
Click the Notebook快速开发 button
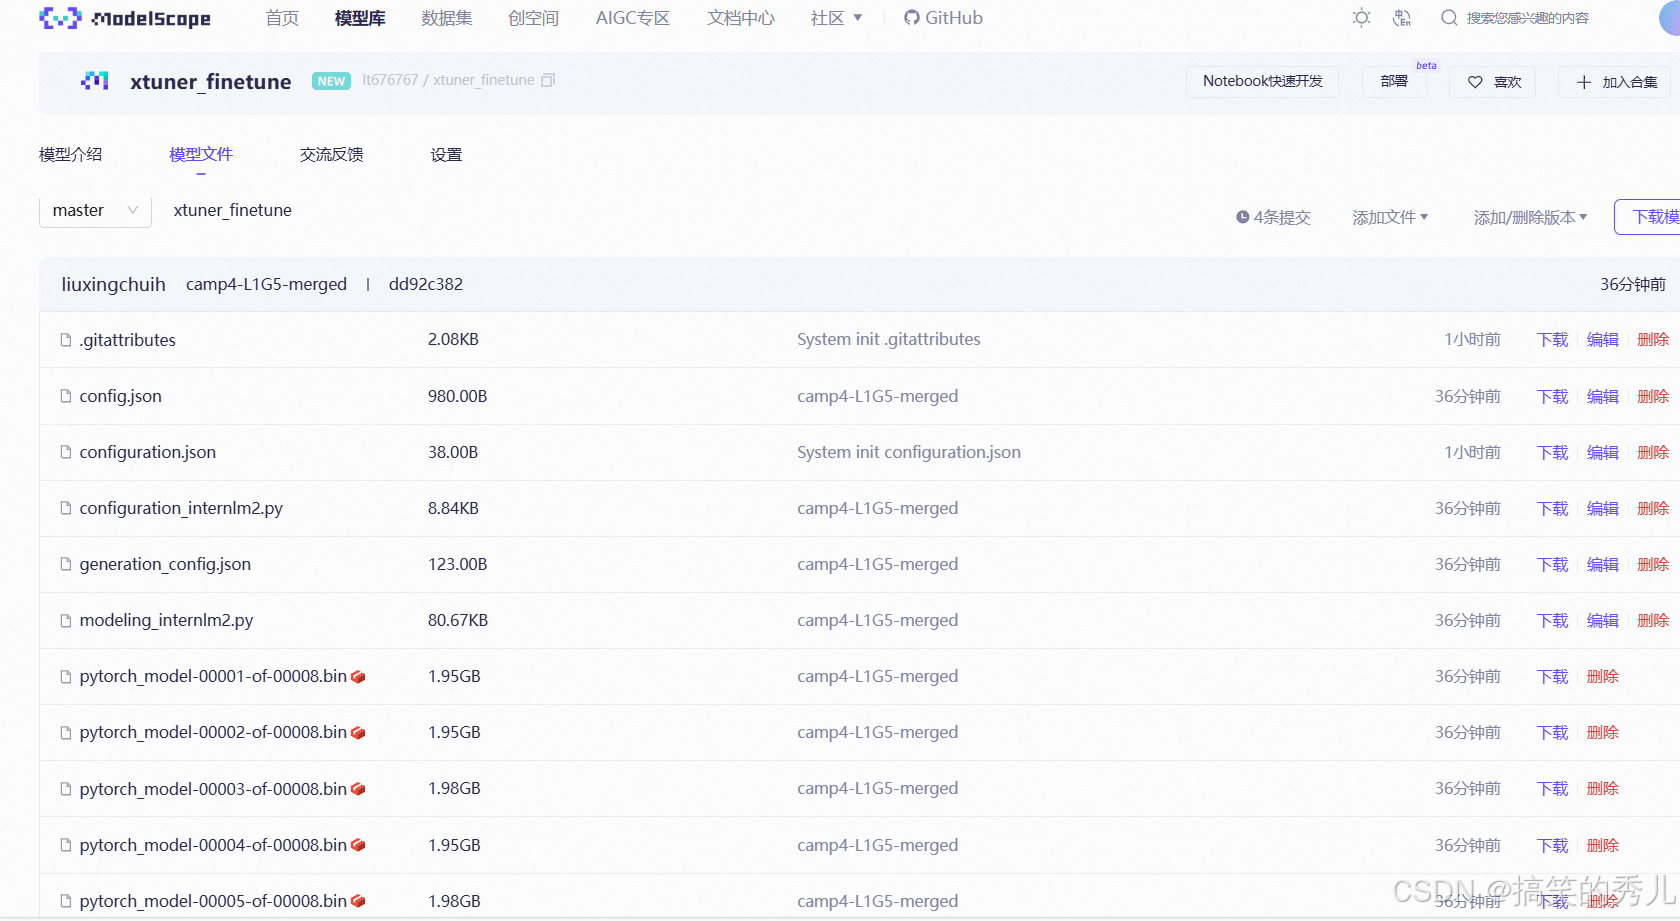point(1262,81)
